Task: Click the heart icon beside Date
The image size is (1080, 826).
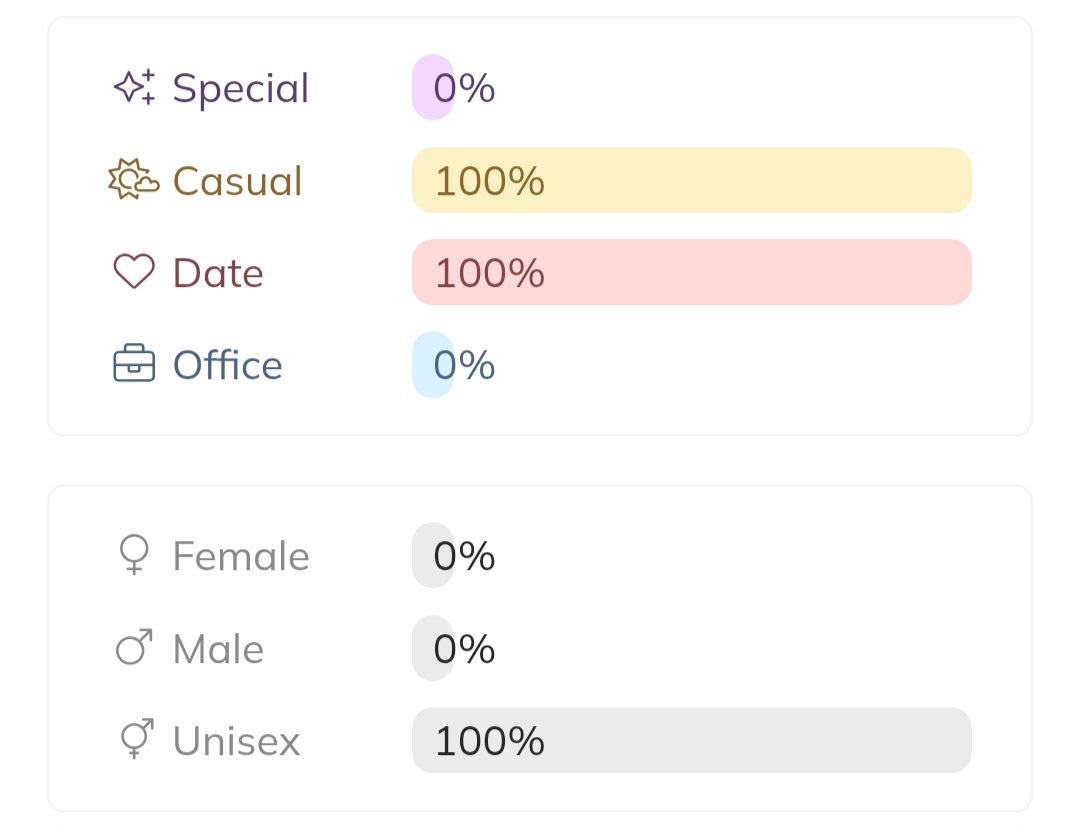Action: [134, 272]
